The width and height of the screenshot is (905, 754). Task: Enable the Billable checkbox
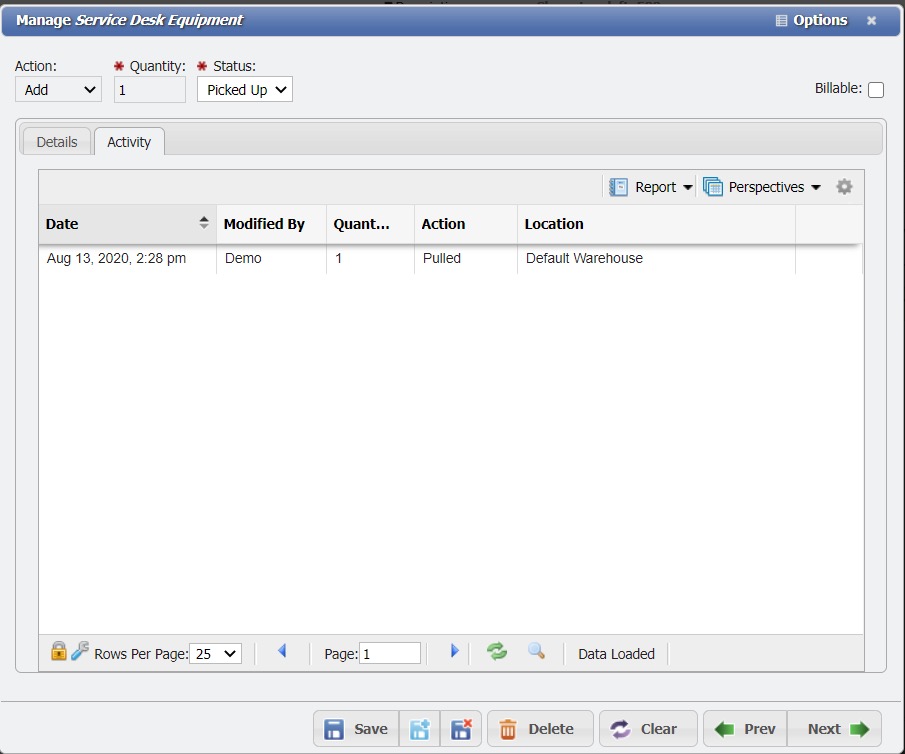pos(876,90)
